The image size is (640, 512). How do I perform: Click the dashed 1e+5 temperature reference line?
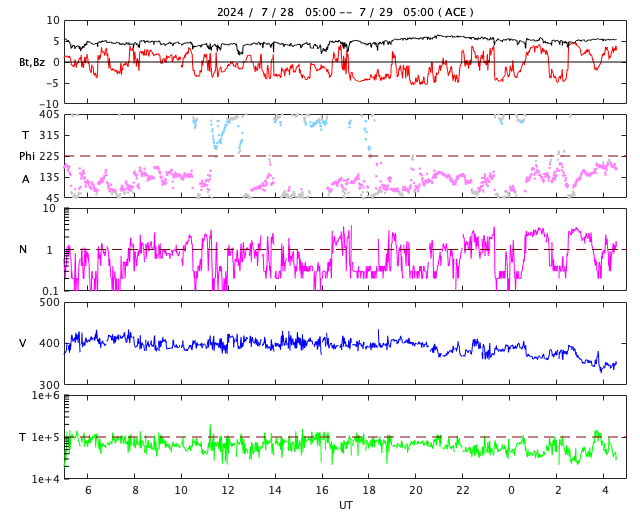point(345,437)
